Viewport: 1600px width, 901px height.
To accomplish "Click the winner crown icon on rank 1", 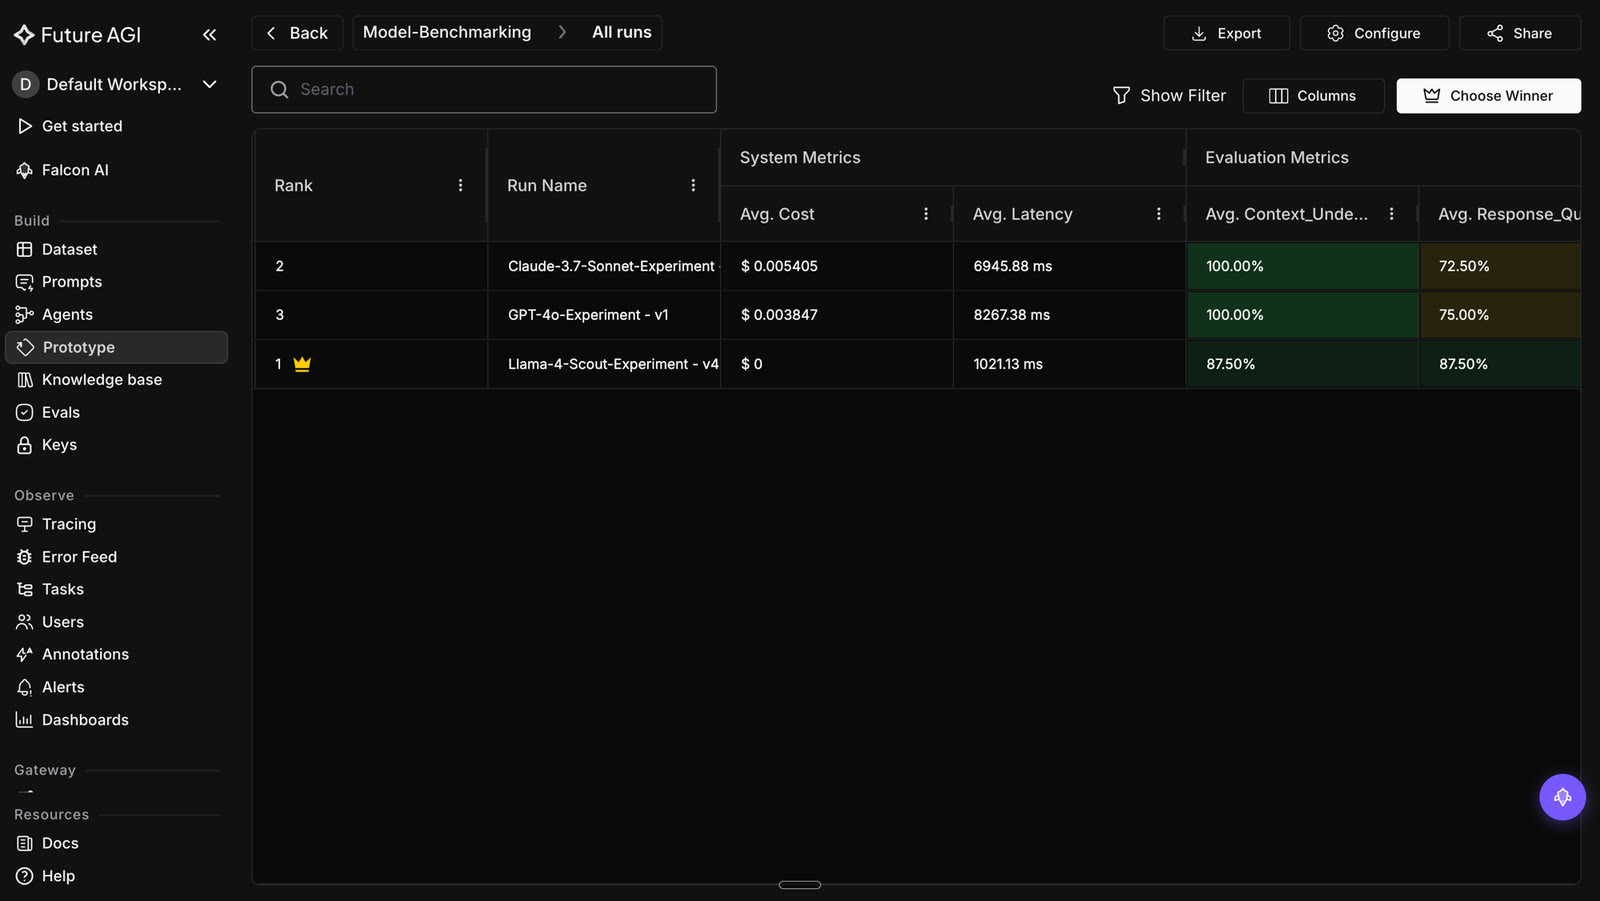I will (302, 364).
